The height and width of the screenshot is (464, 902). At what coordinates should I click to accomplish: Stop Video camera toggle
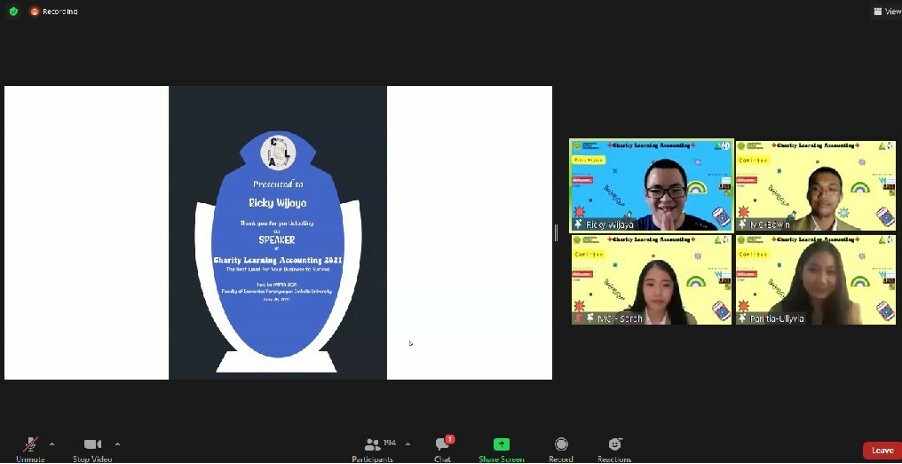coord(93,446)
